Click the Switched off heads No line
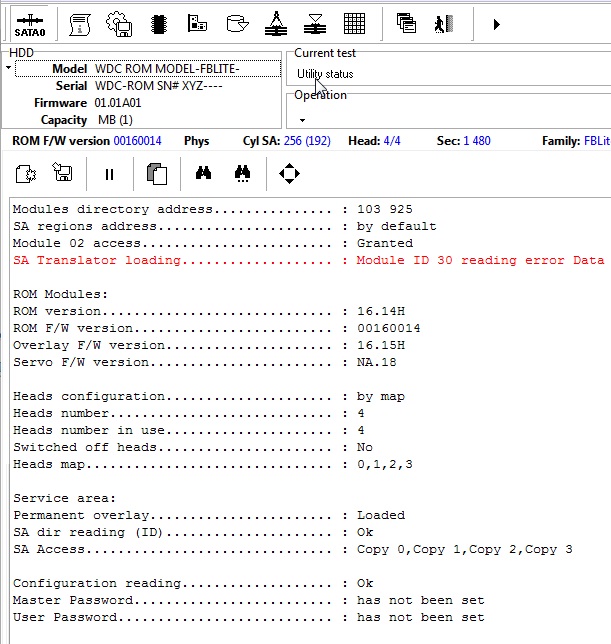Viewport: 611px width, 644px height. tap(193, 447)
